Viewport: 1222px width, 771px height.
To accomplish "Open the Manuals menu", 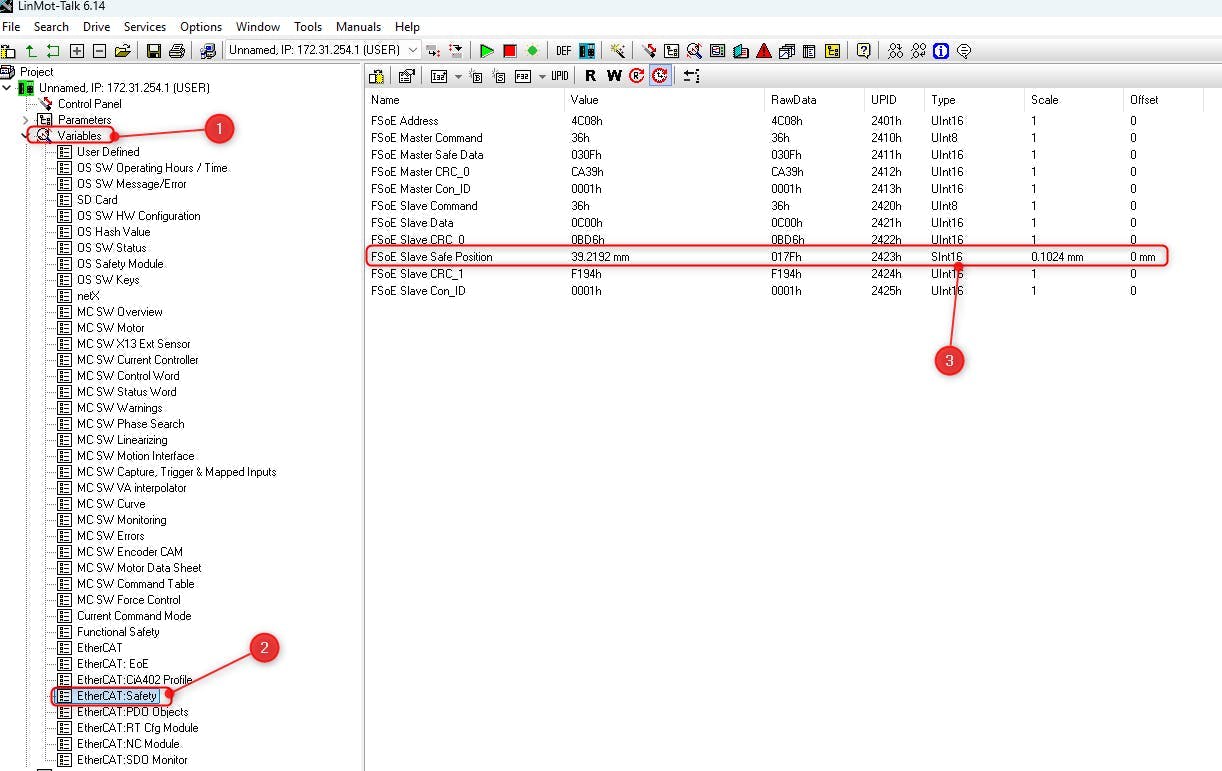I will point(358,26).
